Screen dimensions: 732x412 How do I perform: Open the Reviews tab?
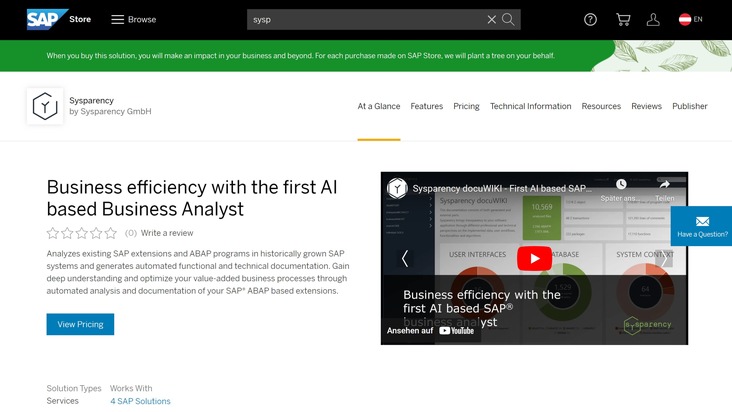[646, 106]
